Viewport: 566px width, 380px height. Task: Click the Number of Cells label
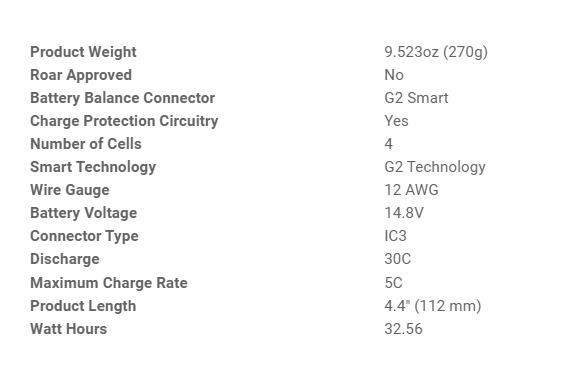[86, 144]
